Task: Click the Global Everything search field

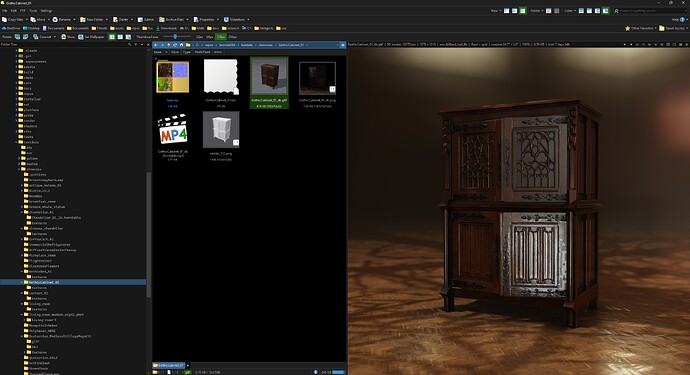Action: [653, 11]
